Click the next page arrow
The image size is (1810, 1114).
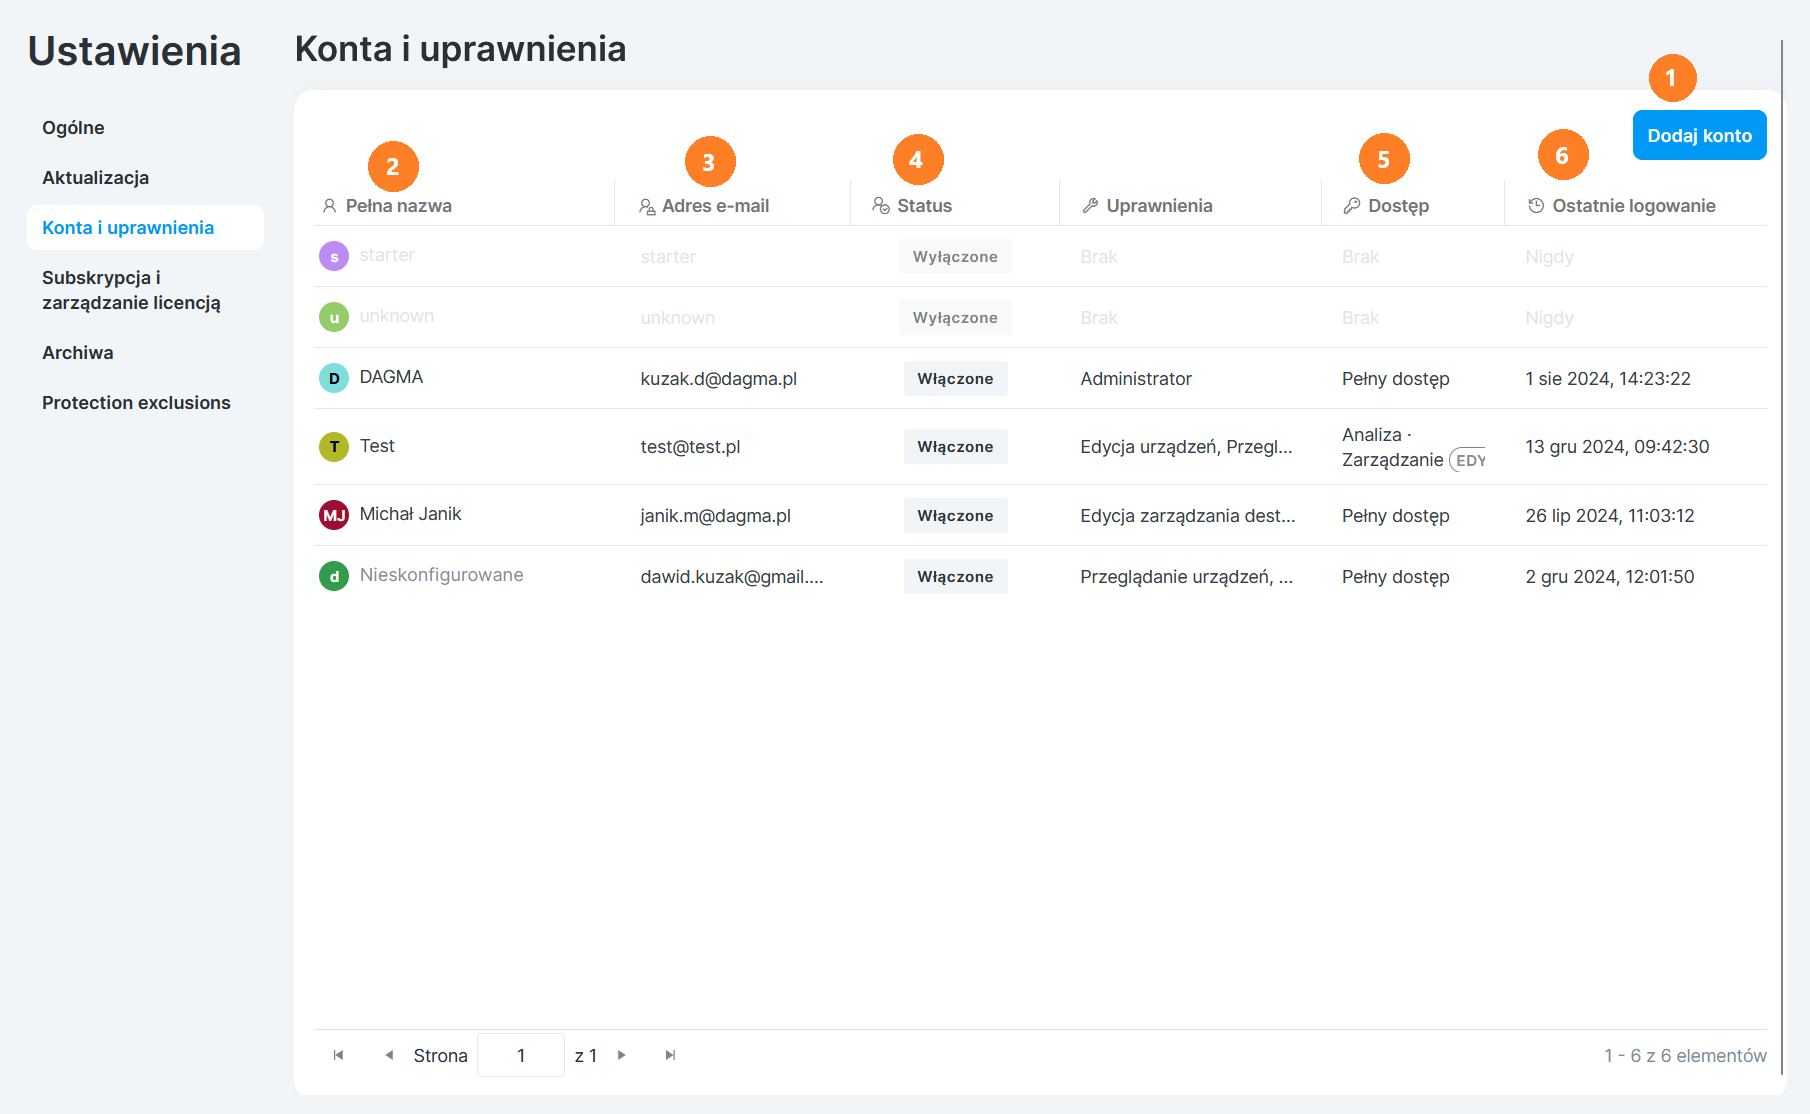tap(622, 1055)
